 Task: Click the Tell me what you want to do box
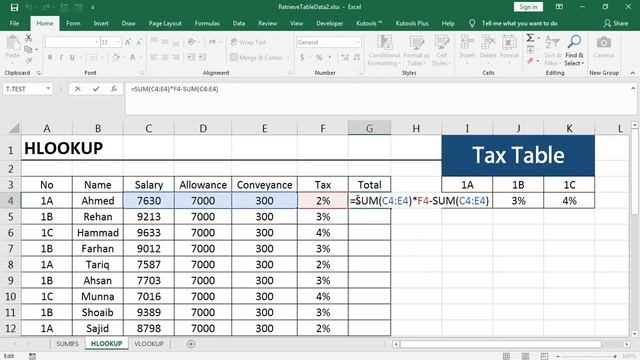519,23
